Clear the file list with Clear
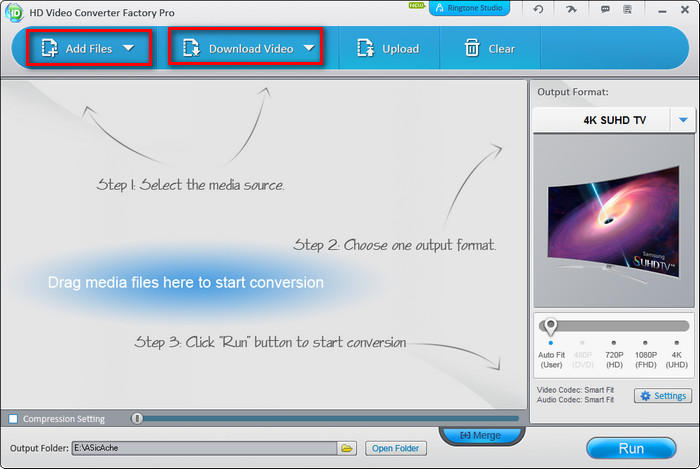 pyautogui.click(x=490, y=48)
